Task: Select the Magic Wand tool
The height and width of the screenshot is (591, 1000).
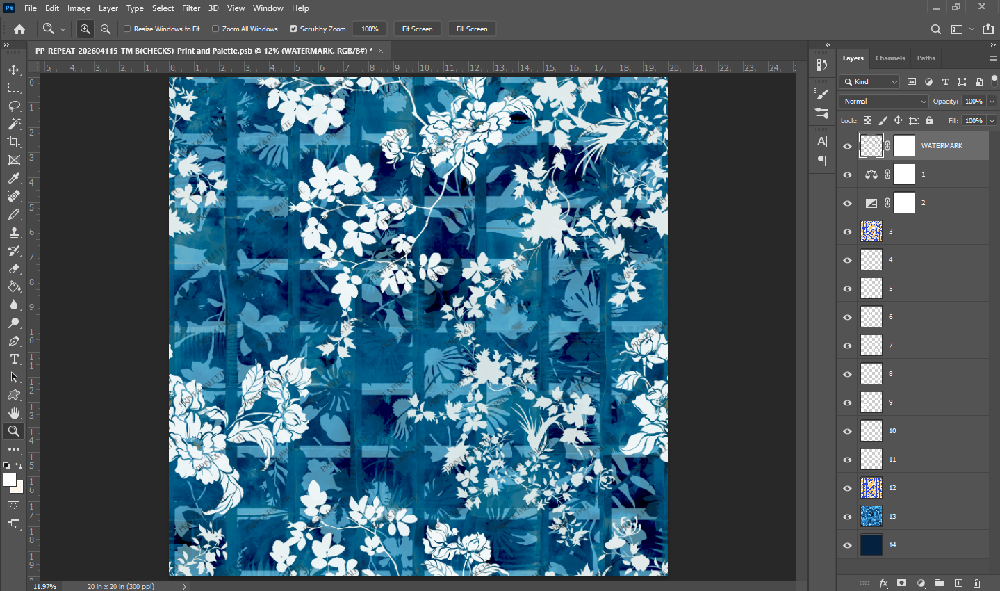Action: [x=13, y=124]
